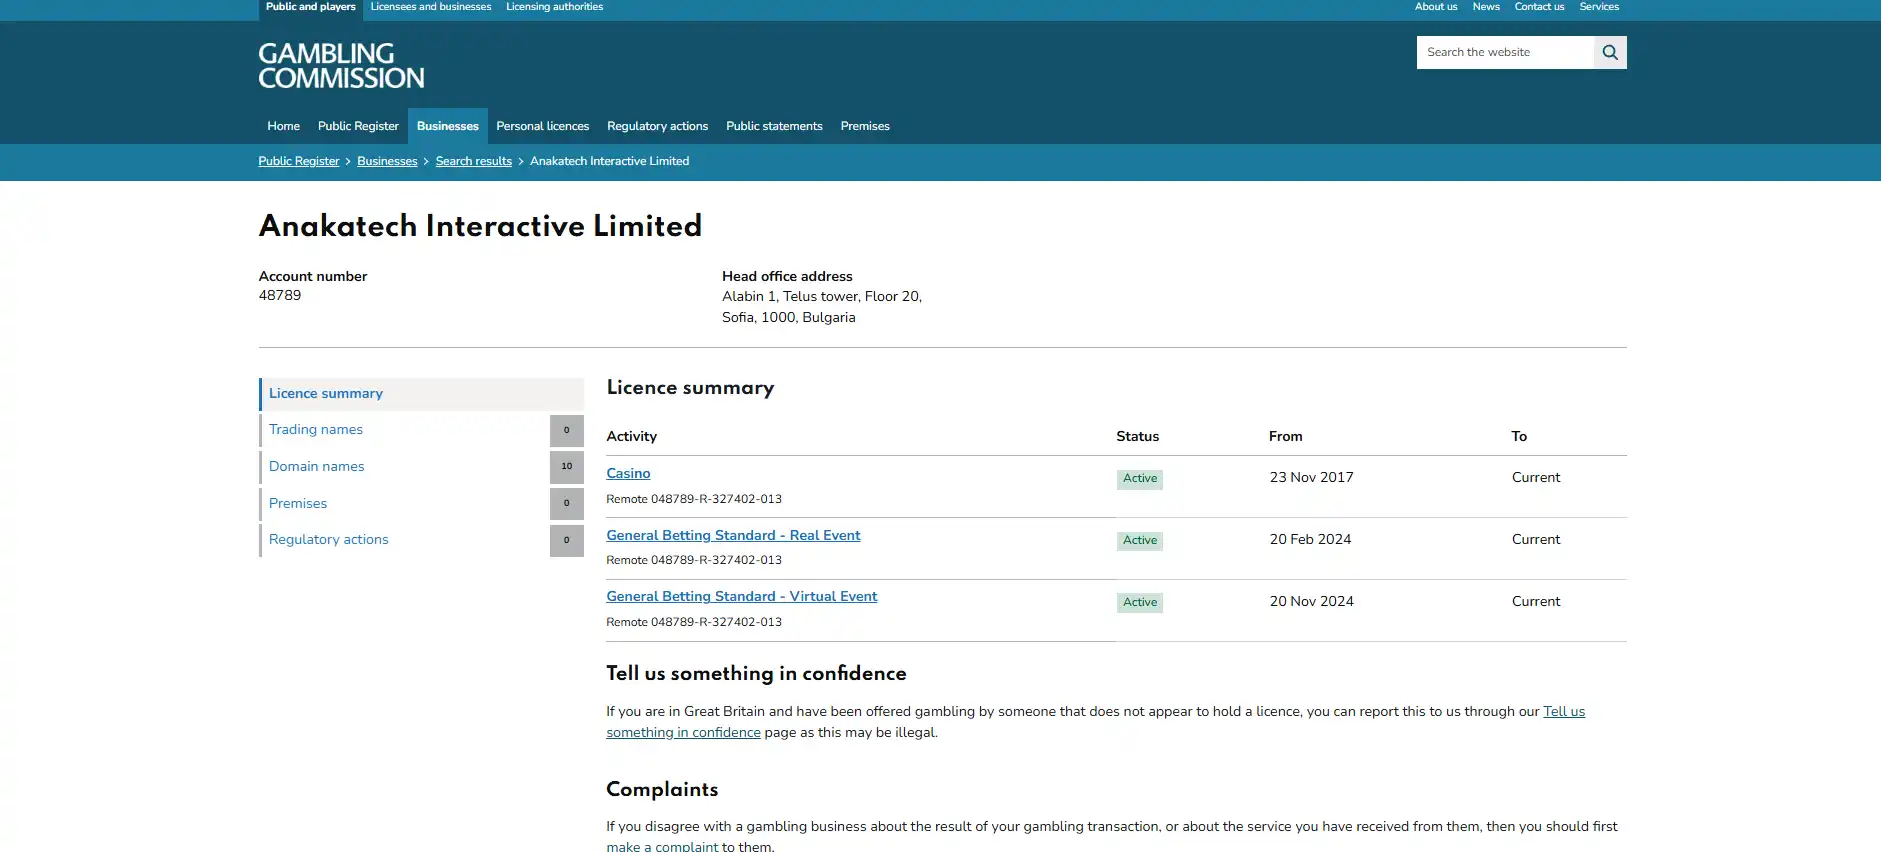Follow Businesses breadcrumb link
The image size is (1881, 852).
(x=387, y=161)
